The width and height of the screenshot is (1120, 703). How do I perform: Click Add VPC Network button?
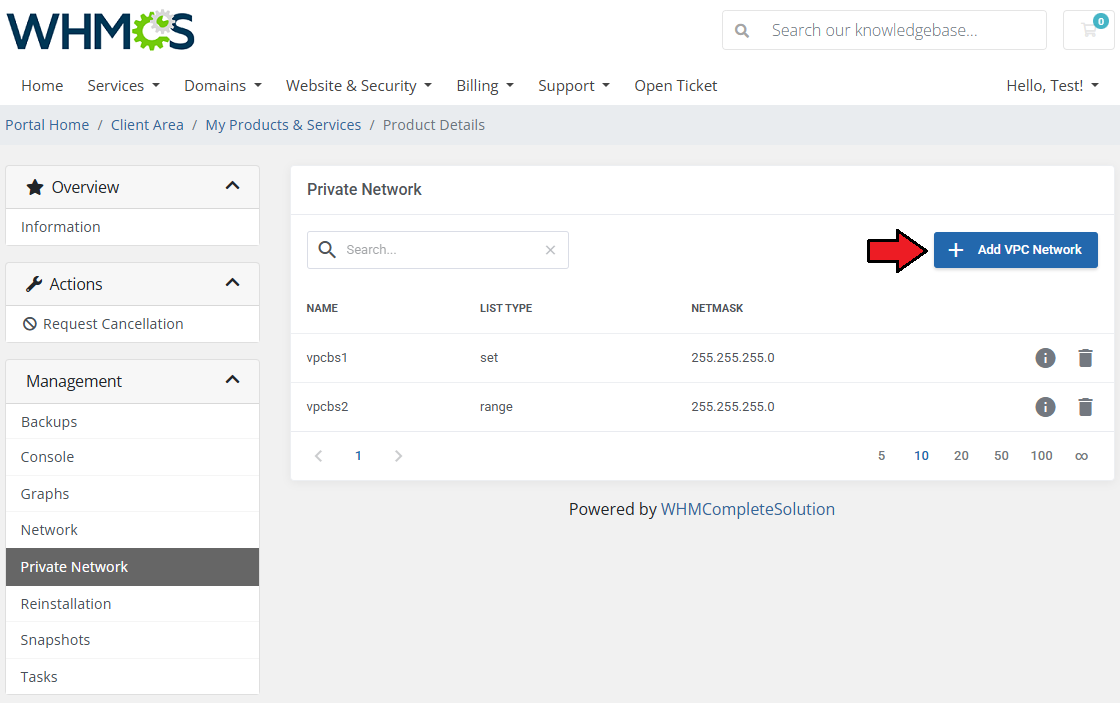point(1015,250)
